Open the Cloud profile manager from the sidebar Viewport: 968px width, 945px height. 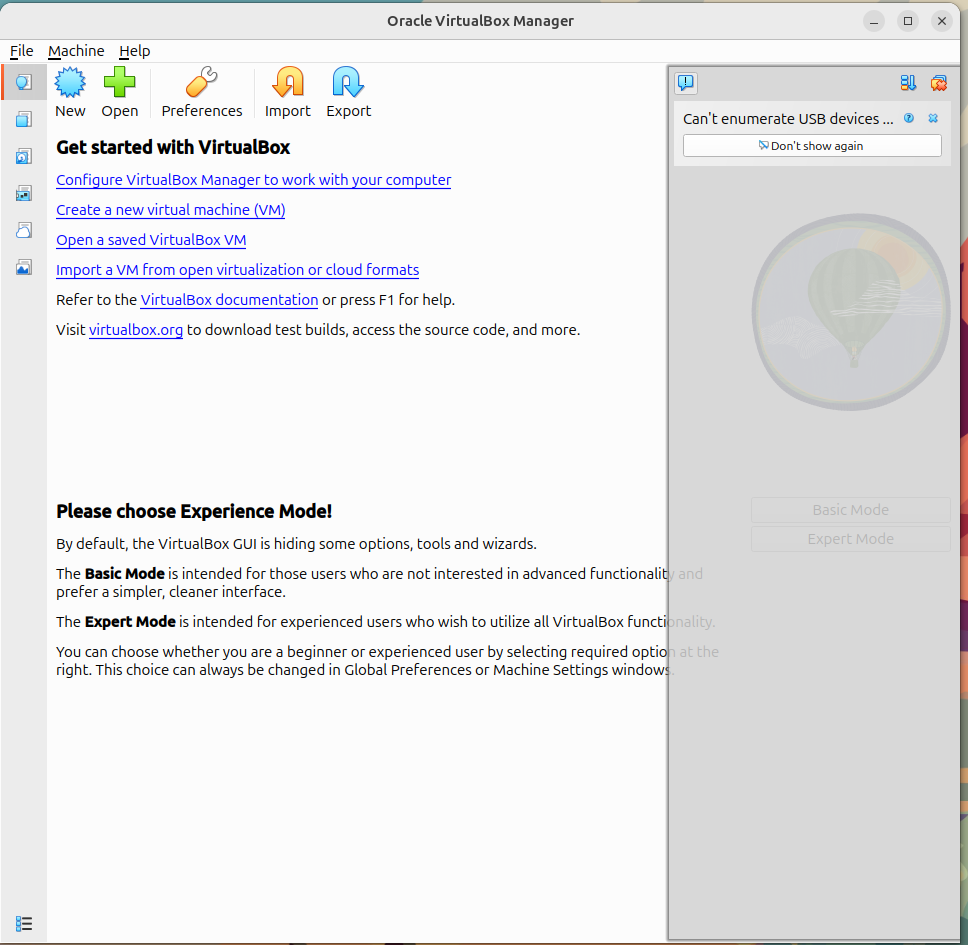tap(23, 230)
